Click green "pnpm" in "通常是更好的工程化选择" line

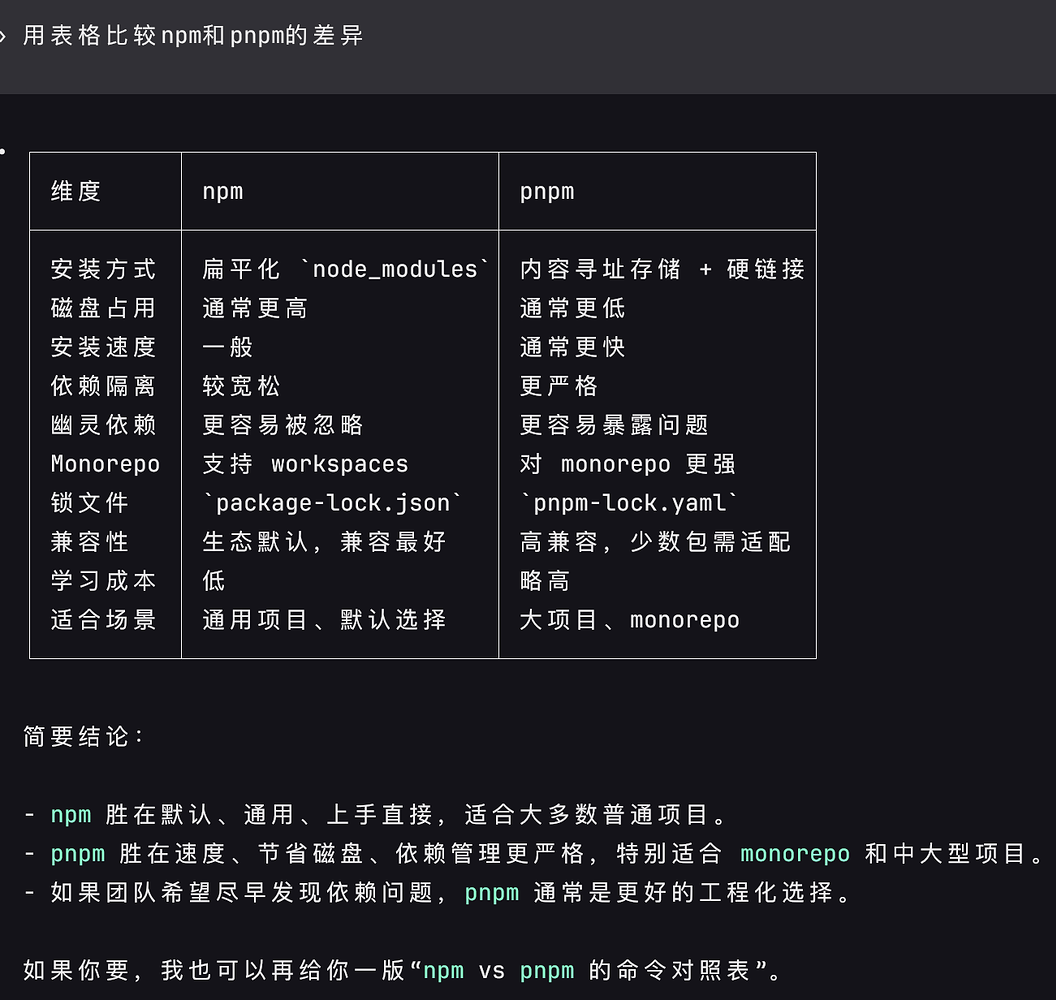tap(492, 893)
